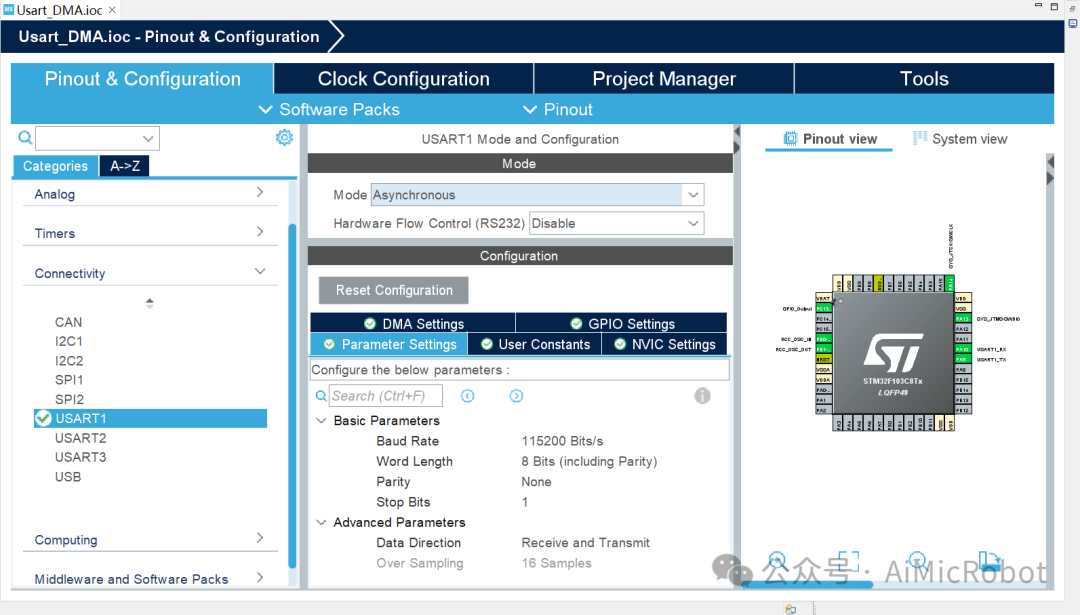Go to next search result arrow
1080x615 pixels.
point(516,396)
